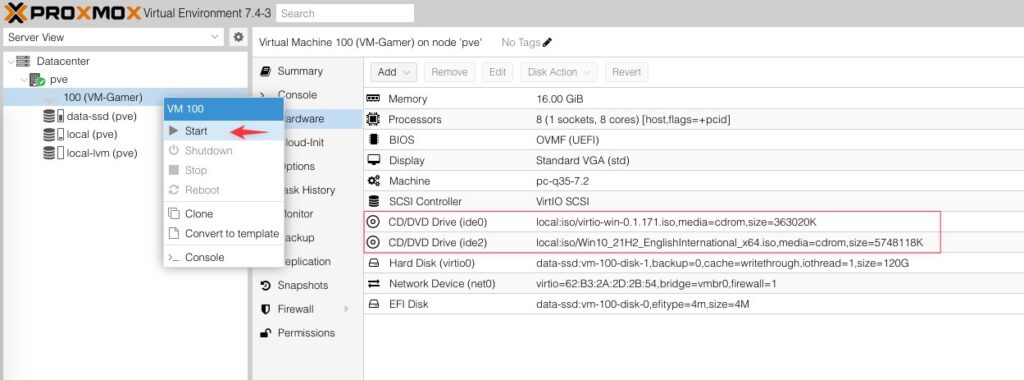Viewport: 1024px width, 380px height.
Task: Edit tags with the pencil icon
Action: click(x=547, y=42)
